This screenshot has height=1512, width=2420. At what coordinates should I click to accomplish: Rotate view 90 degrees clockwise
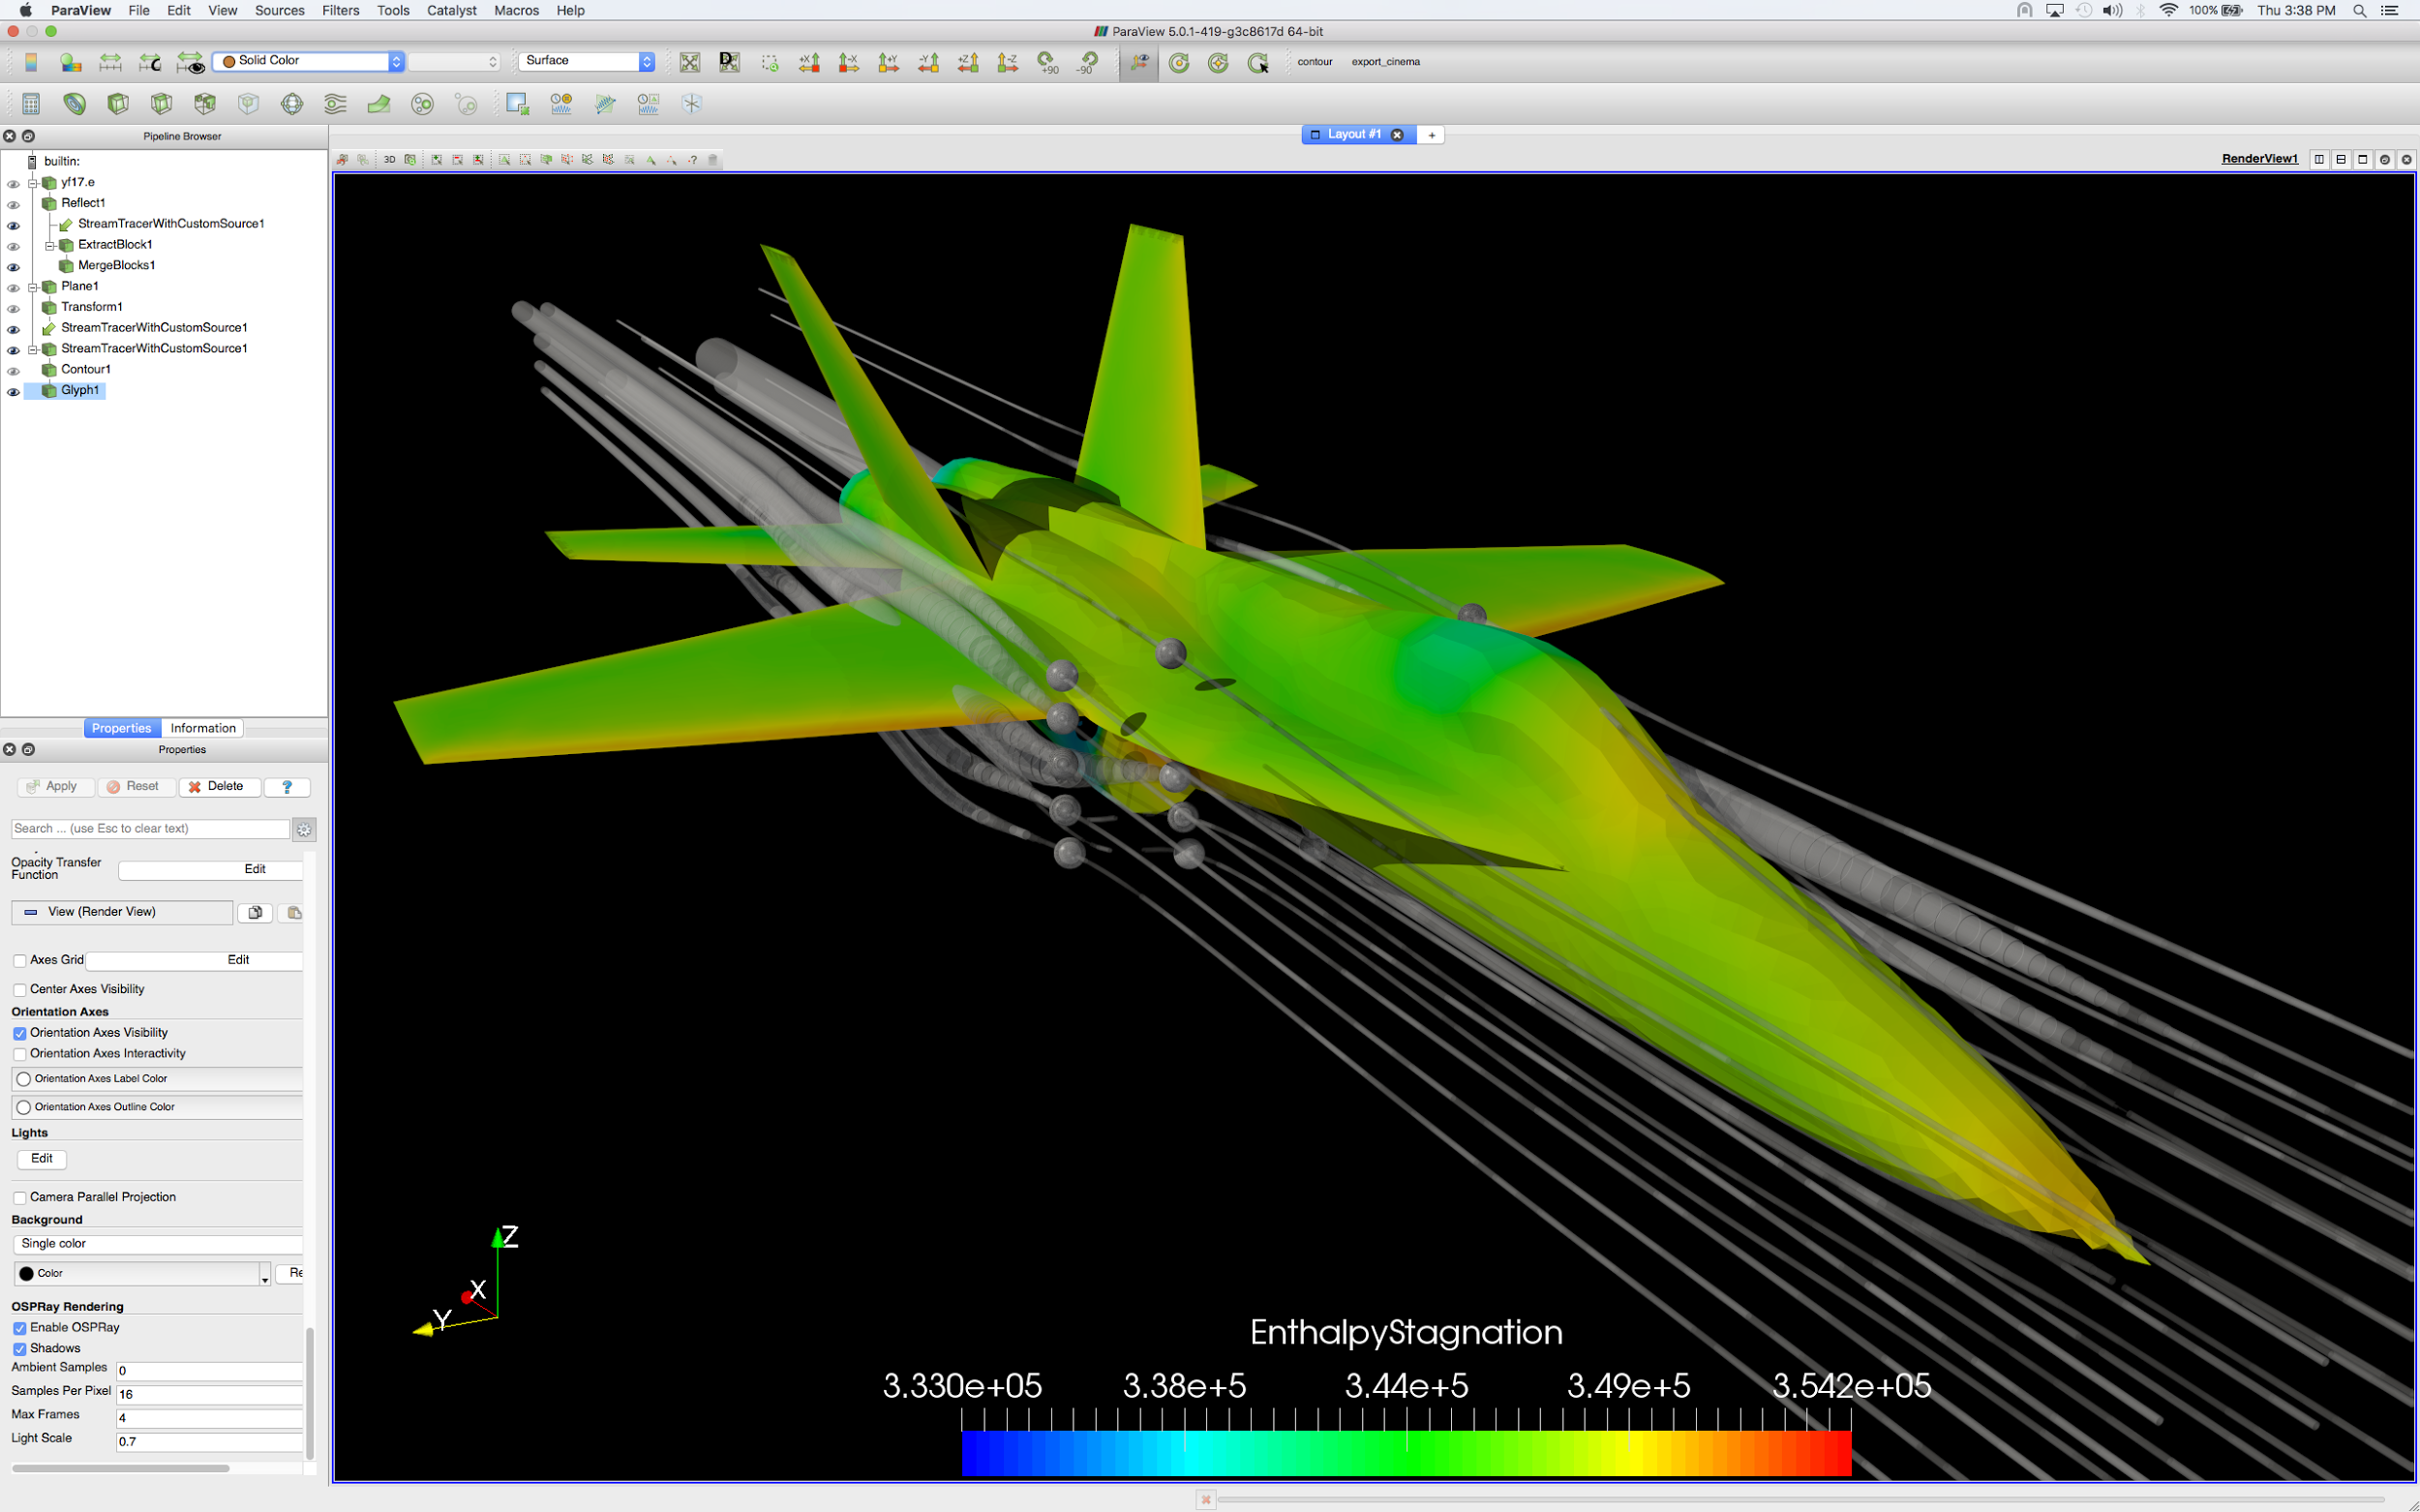click(x=1047, y=62)
